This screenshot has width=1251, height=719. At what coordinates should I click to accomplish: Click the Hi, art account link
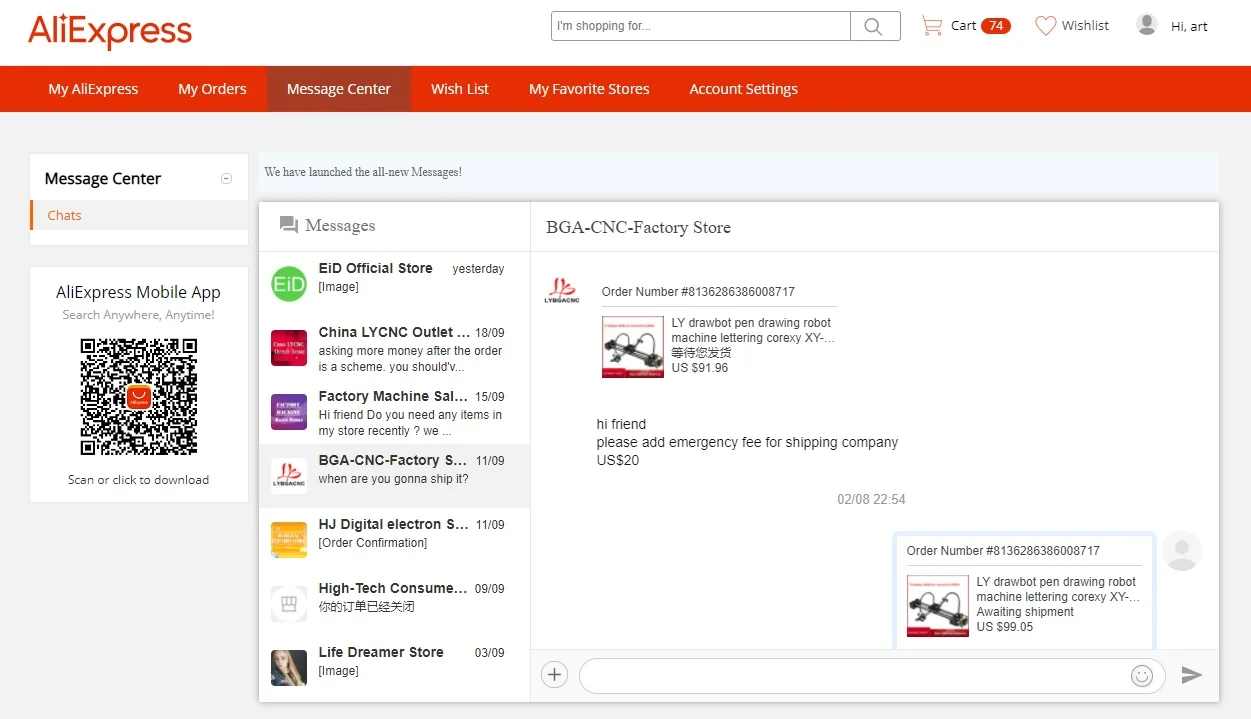click(1189, 27)
